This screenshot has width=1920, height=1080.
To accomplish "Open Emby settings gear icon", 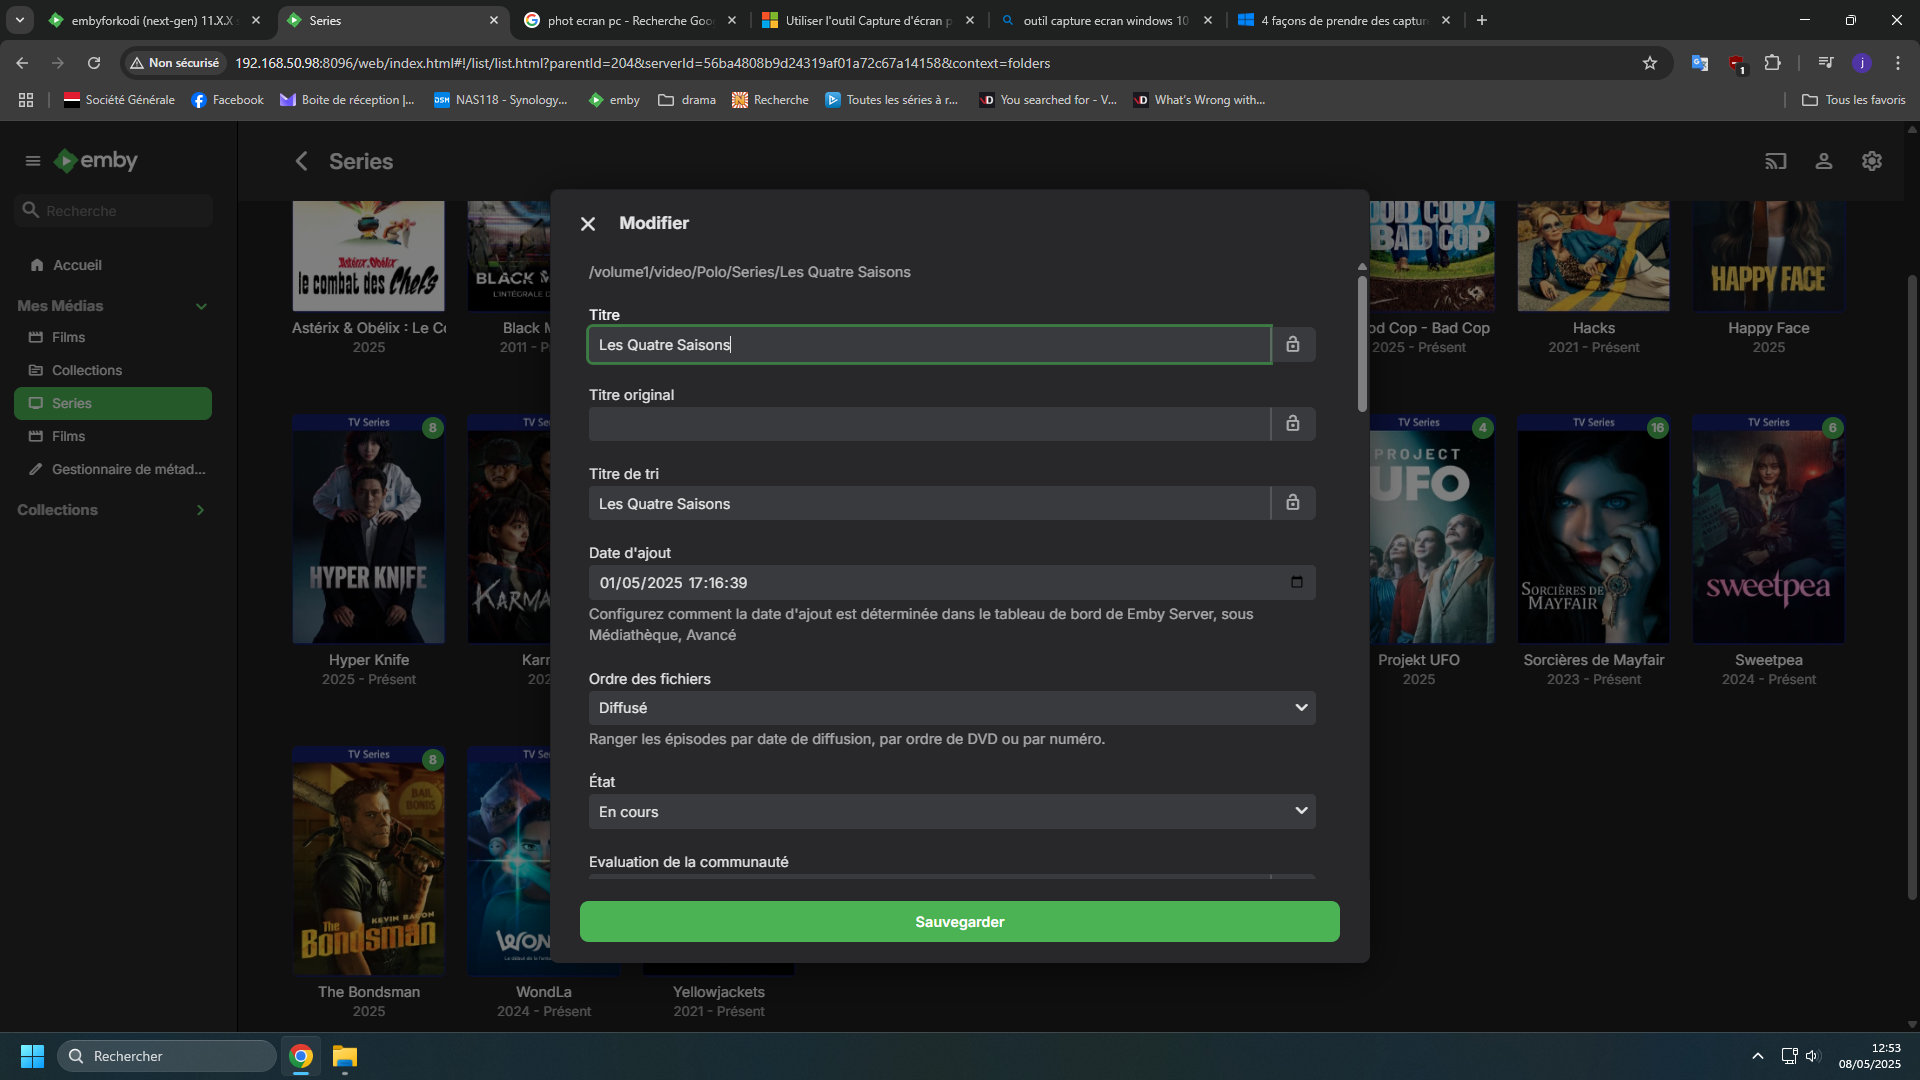I will [1872, 161].
